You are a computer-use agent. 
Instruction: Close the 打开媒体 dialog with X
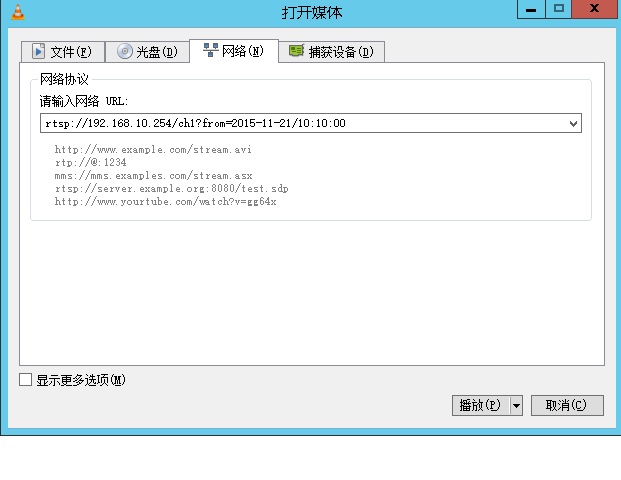coord(594,9)
